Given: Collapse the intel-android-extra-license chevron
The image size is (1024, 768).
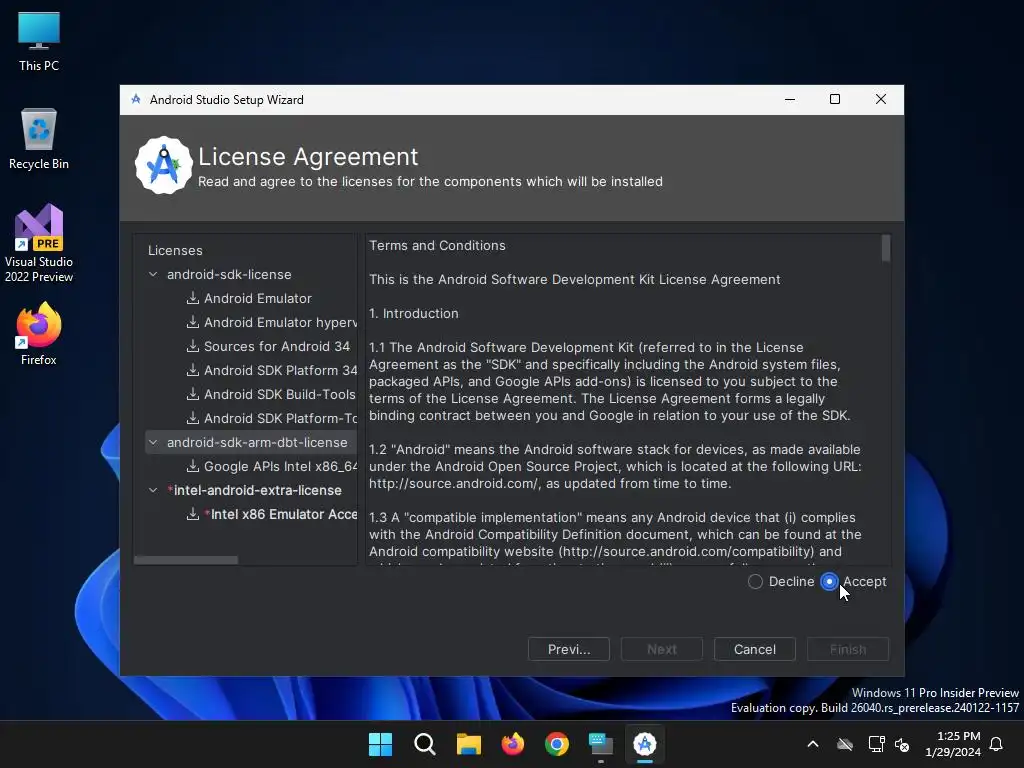Looking at the screenshot, I should click(x=153, y=490).
